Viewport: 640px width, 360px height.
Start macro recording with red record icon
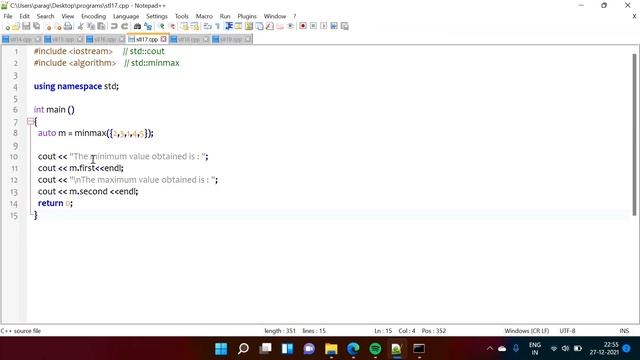click(x=302, y=27)
